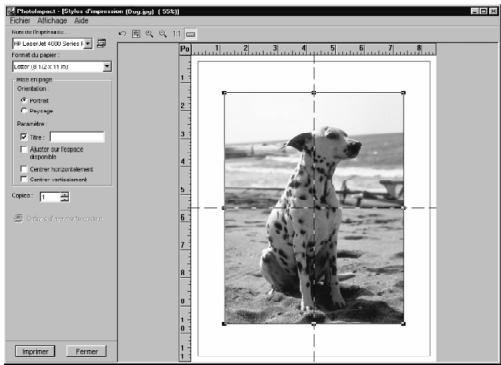Click the bottom-left resize handle of the photo

pos(224,324)
